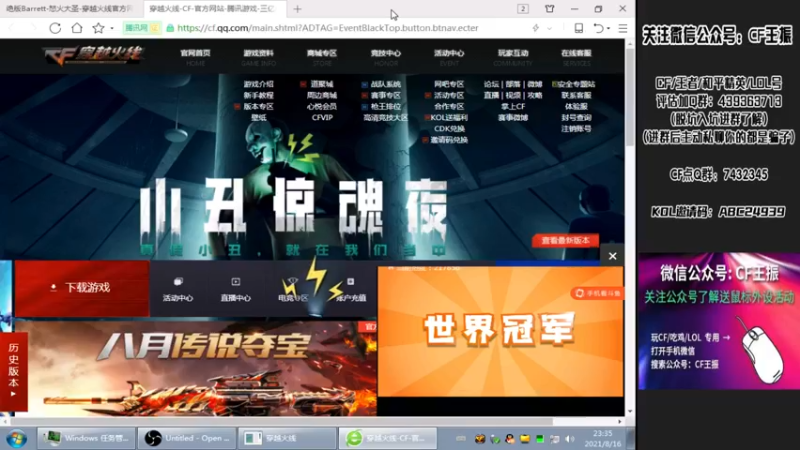Click 版本专区 submenu link
800x450 pixels.
[x=259, y=107]
